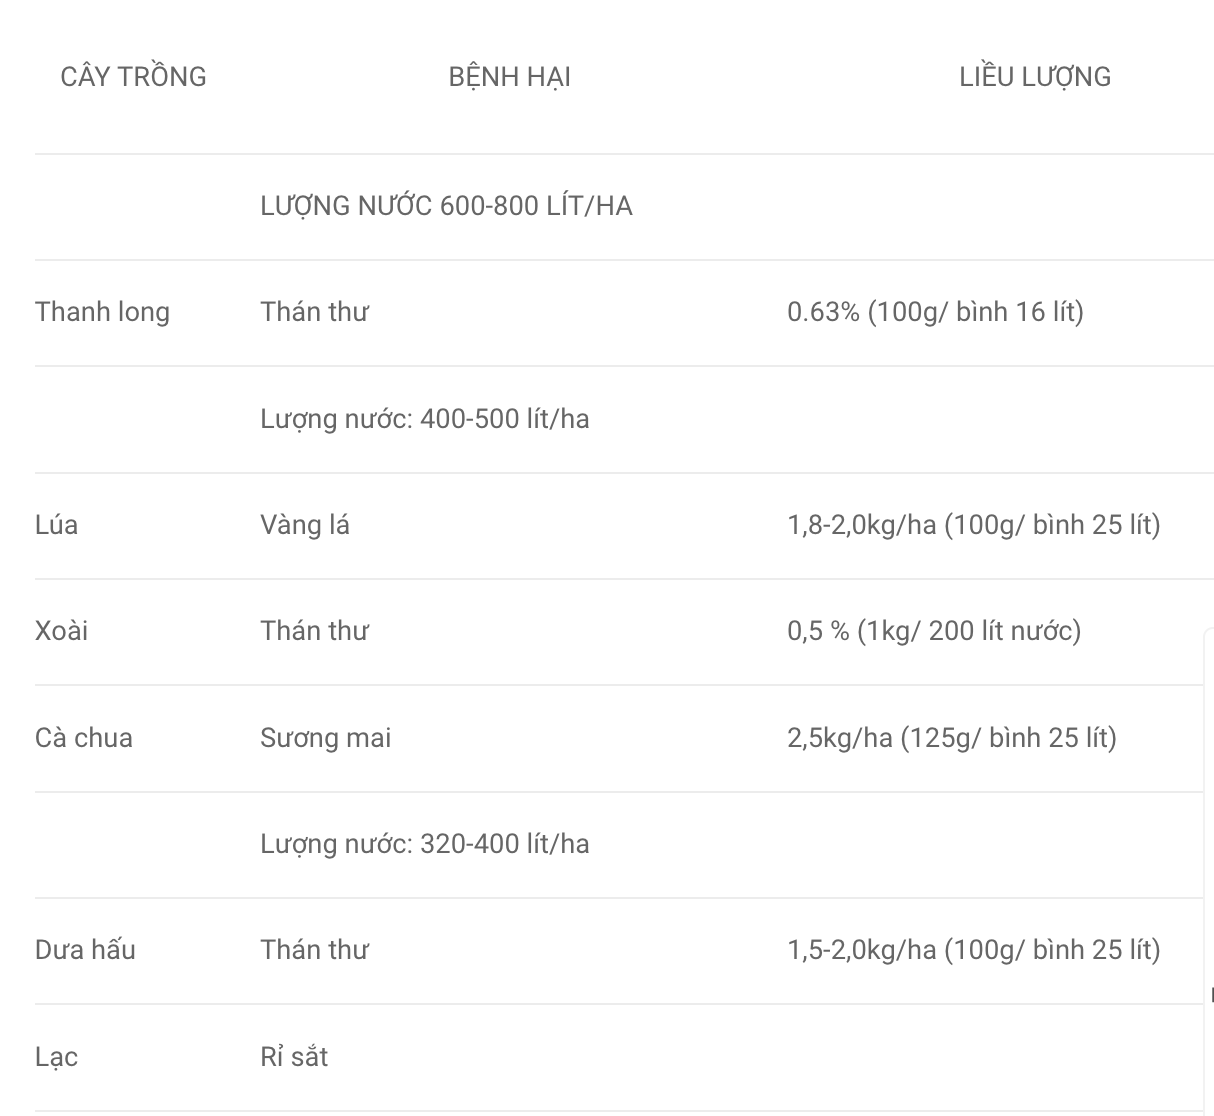Click the Thanh long crop cell
This screenshot has height=1116, width=1214.
pos(102,312)
